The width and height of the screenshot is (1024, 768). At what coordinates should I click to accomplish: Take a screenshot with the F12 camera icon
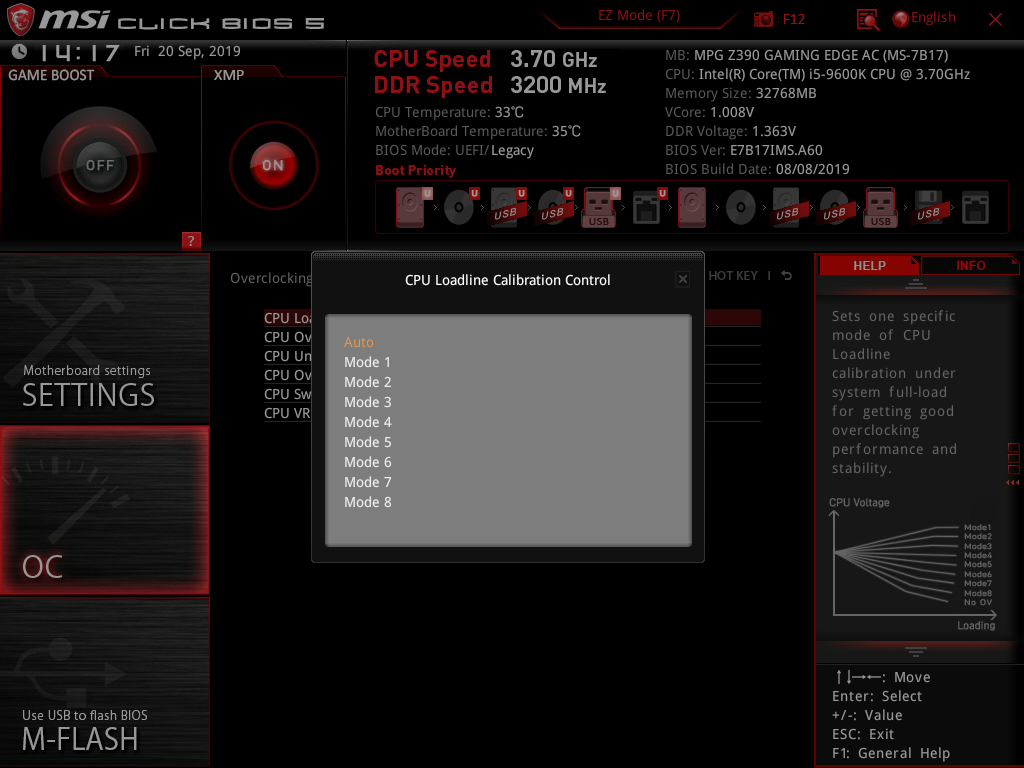763,19
